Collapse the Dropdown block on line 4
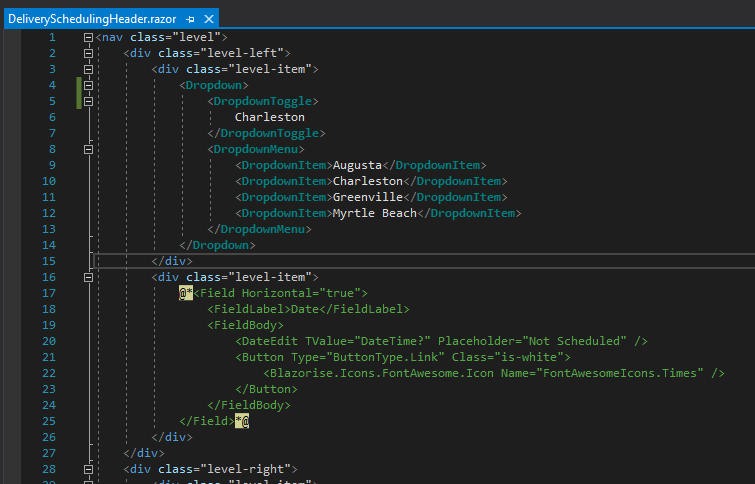This screenshot has width=755, height=484. point(88,85)
